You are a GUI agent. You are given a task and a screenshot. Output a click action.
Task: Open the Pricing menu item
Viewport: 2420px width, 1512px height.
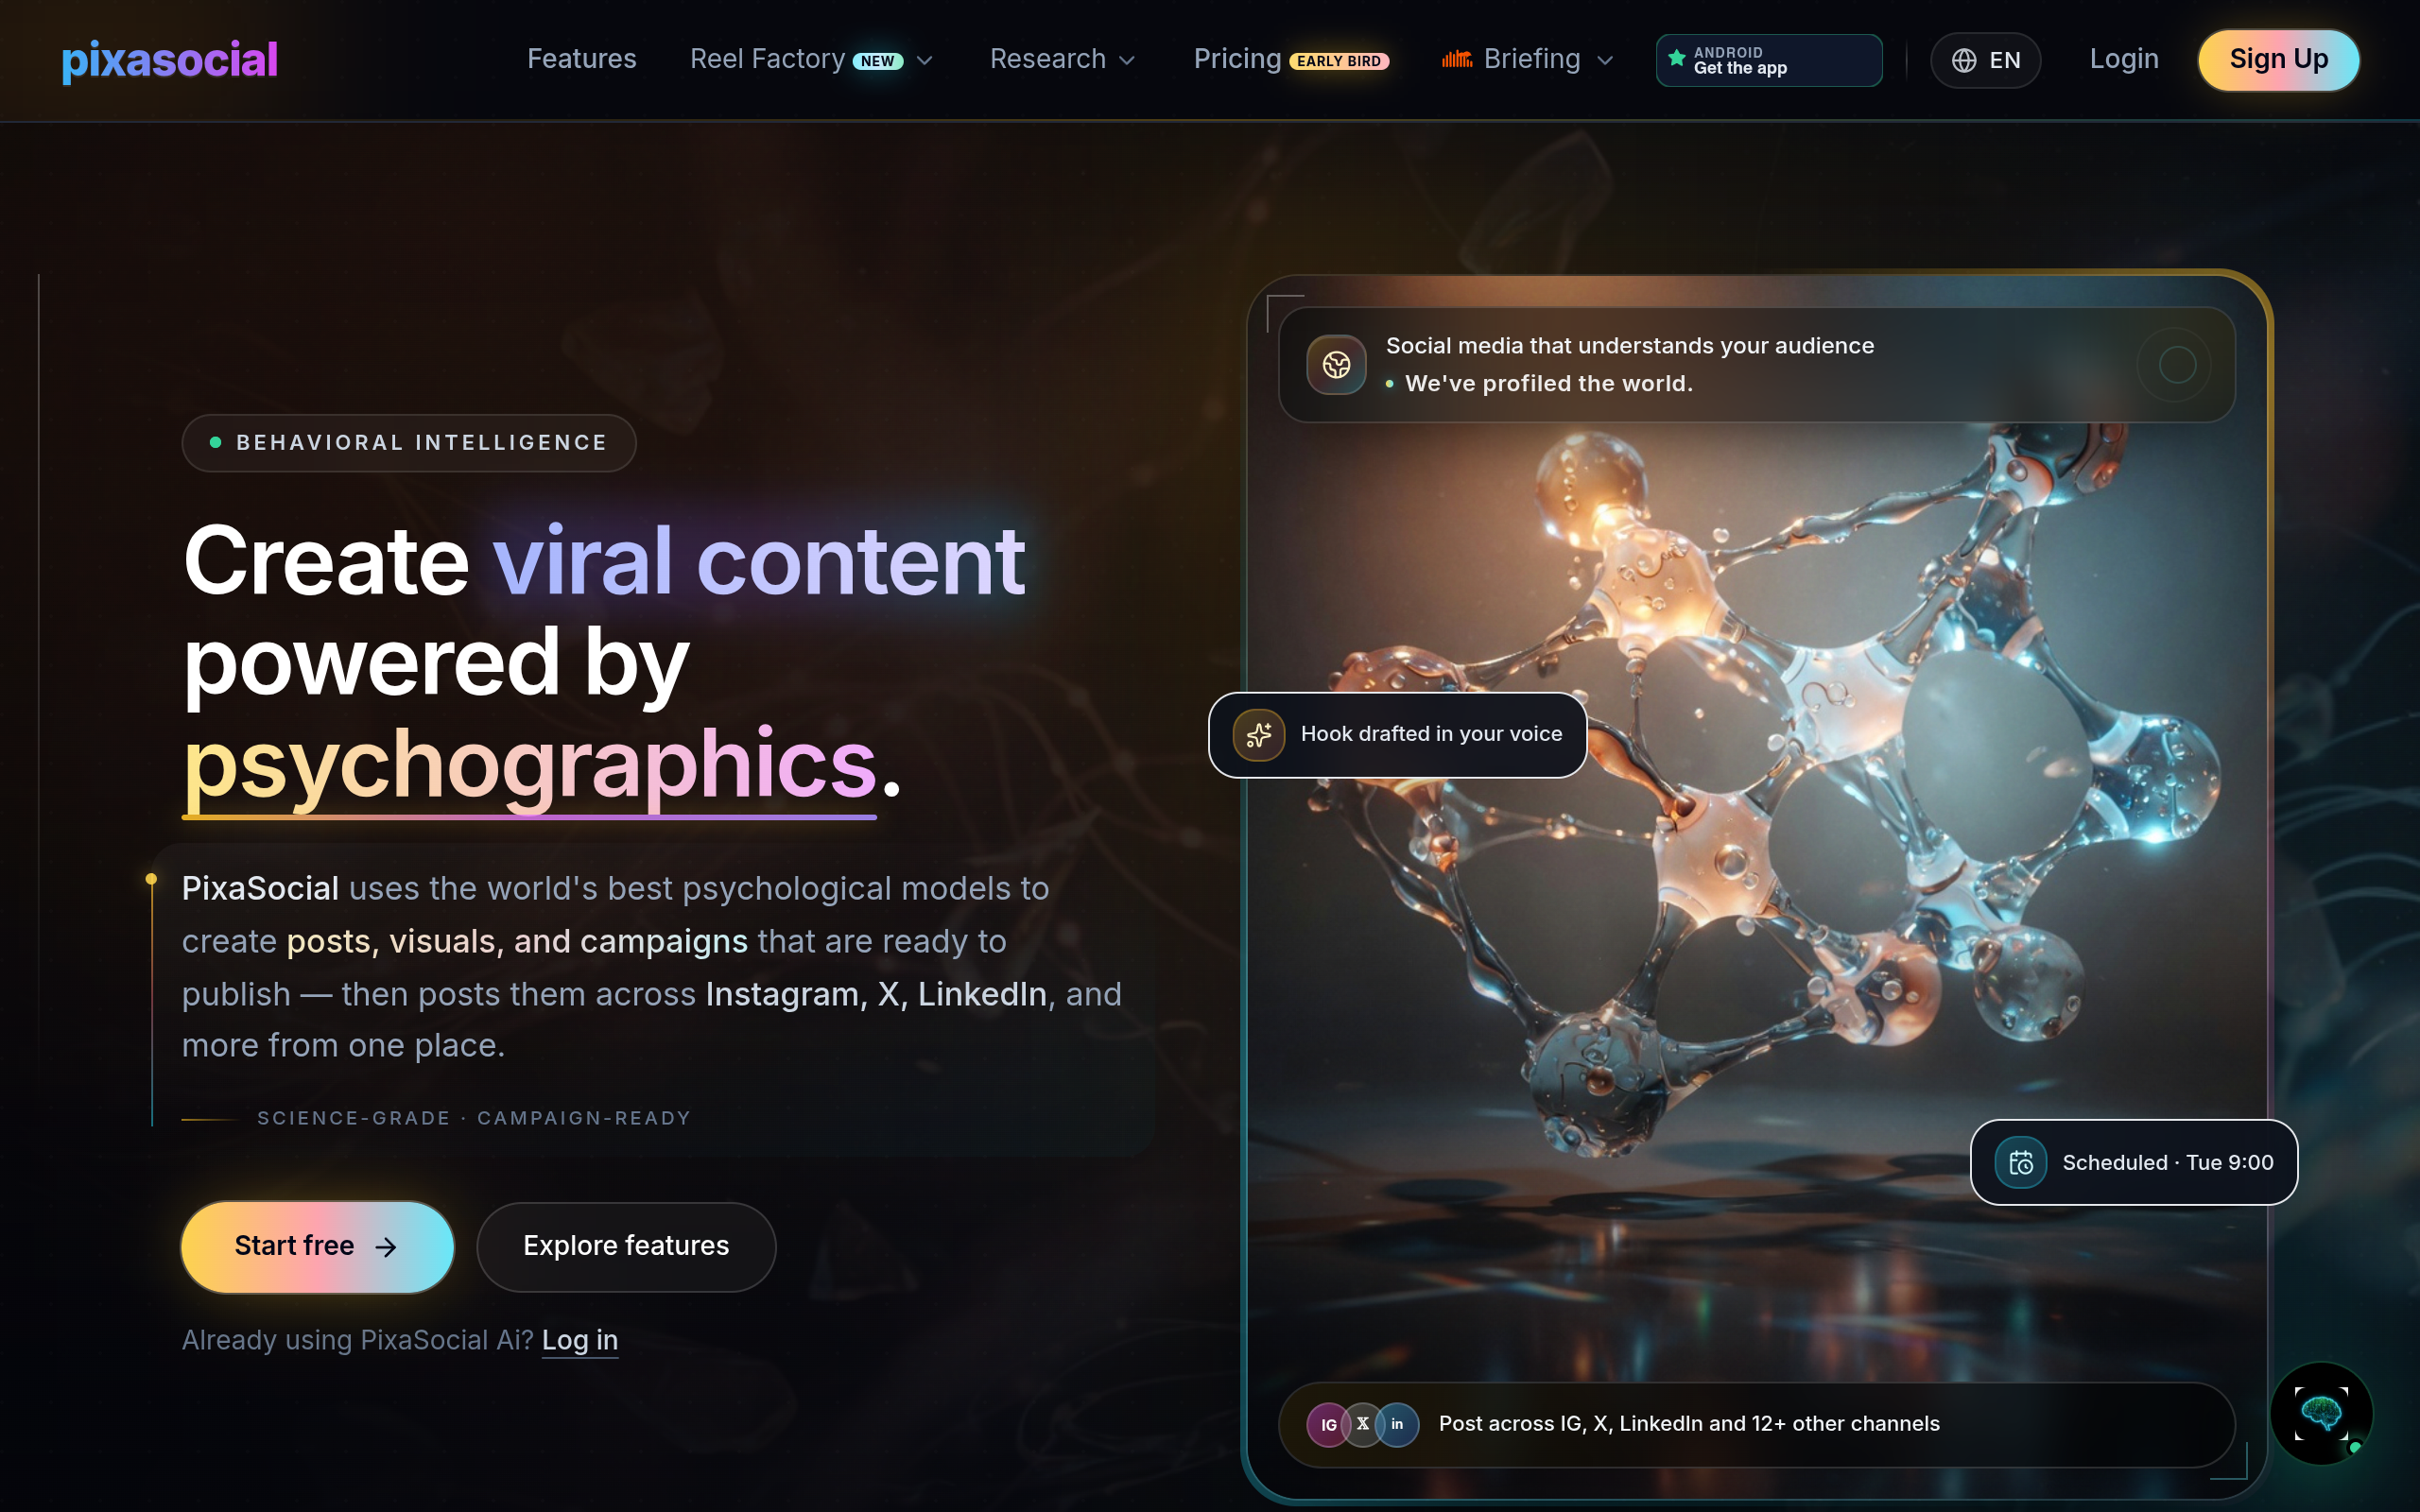click(1237, 59)
